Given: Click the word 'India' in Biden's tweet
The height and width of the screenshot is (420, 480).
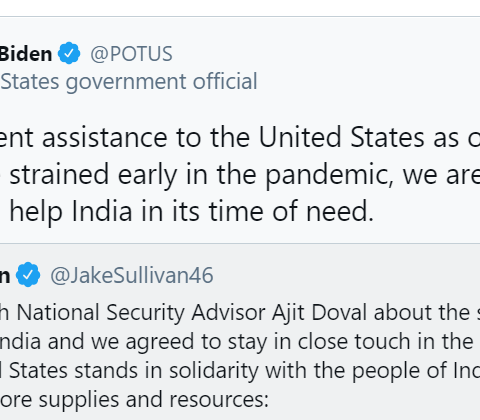Looking at the screenshot, I should 102,211.
